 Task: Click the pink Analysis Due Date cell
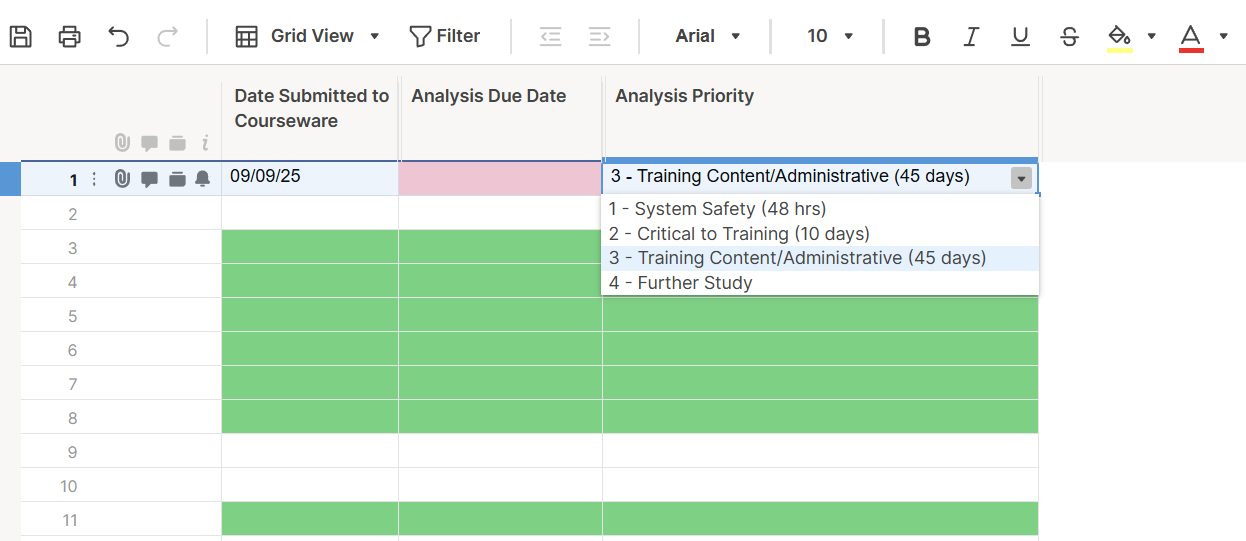(x=500, y=178)
